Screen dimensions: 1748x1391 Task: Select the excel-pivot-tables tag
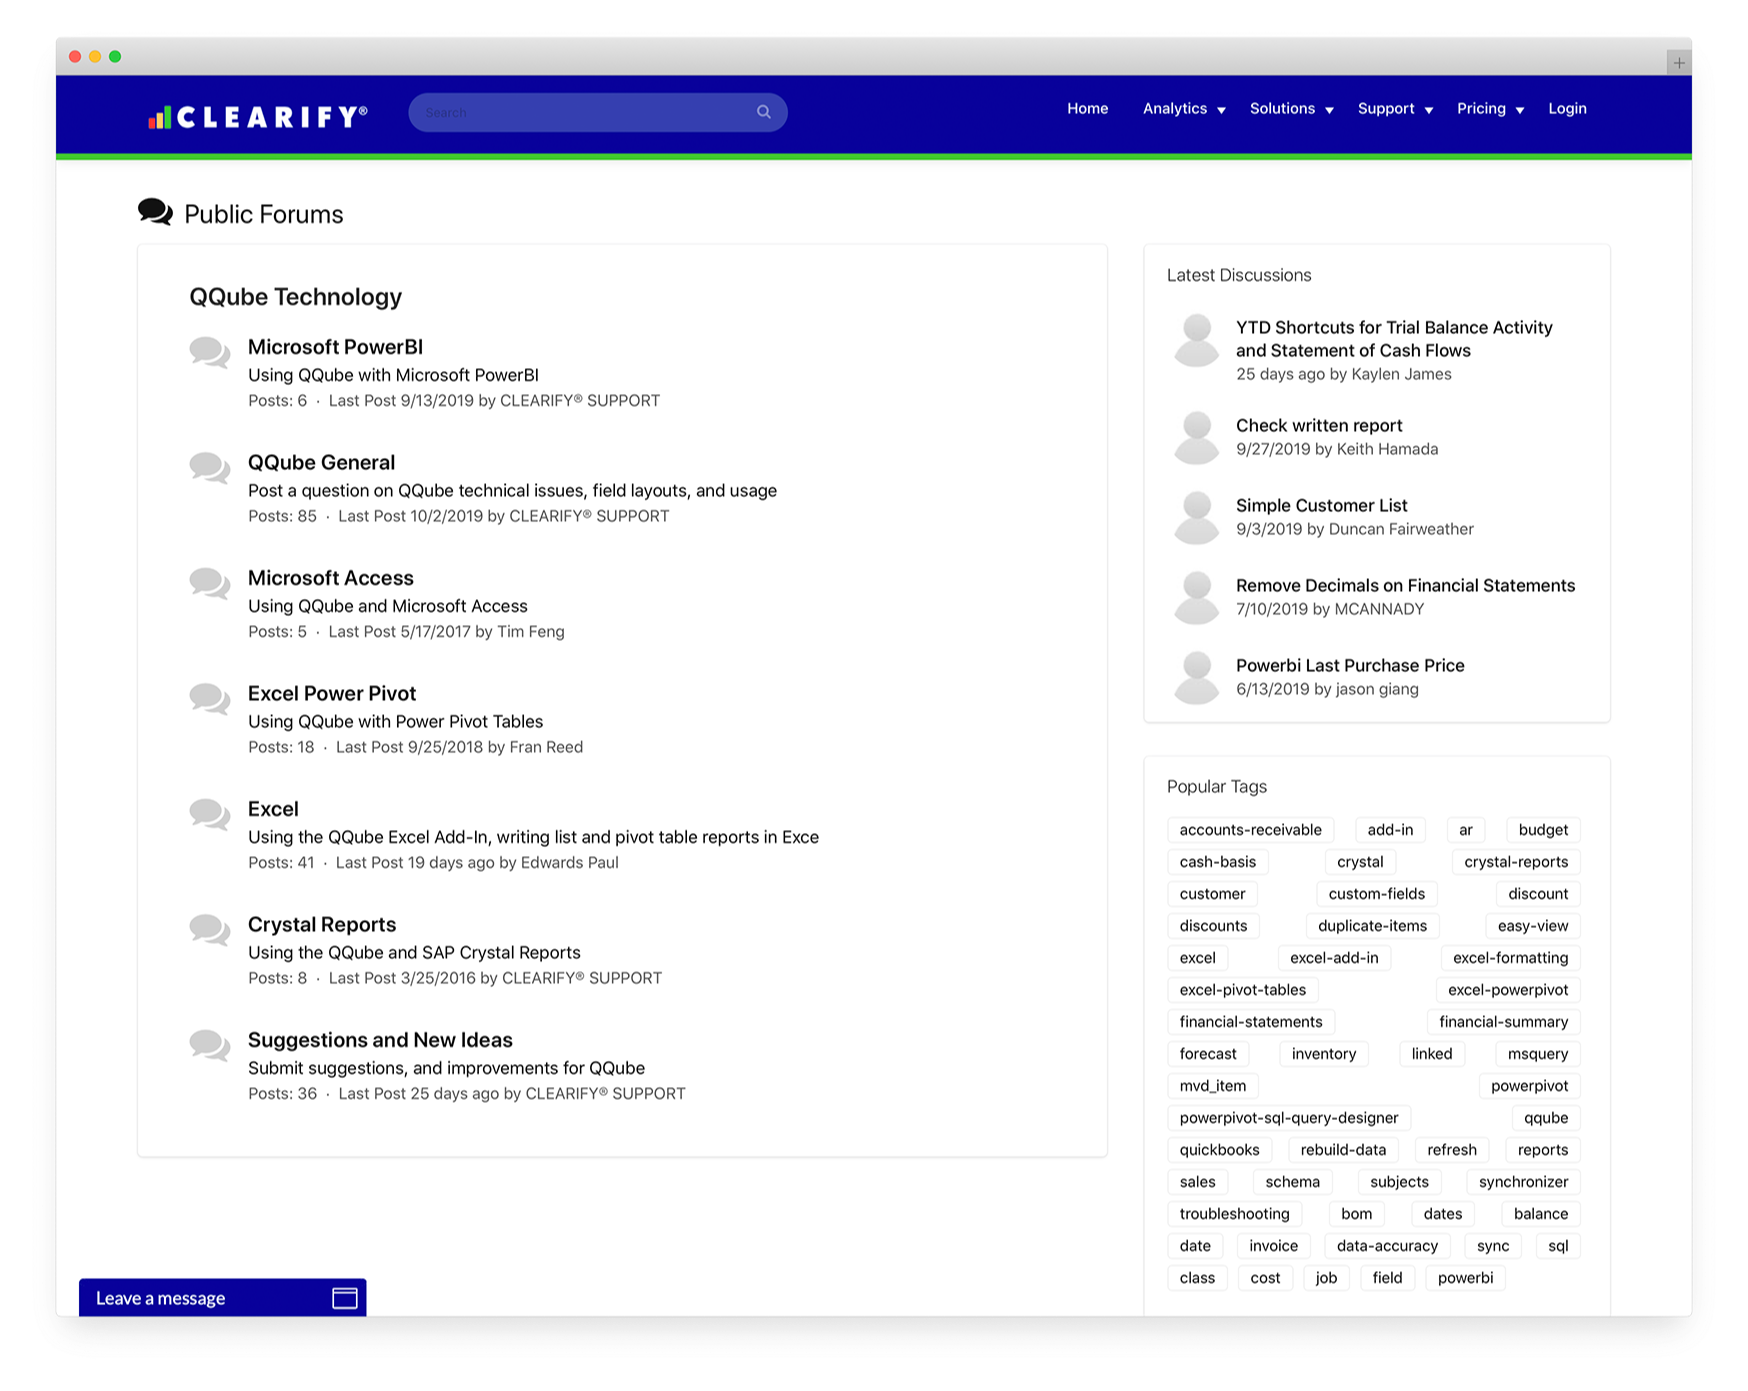pos(1242,990)
